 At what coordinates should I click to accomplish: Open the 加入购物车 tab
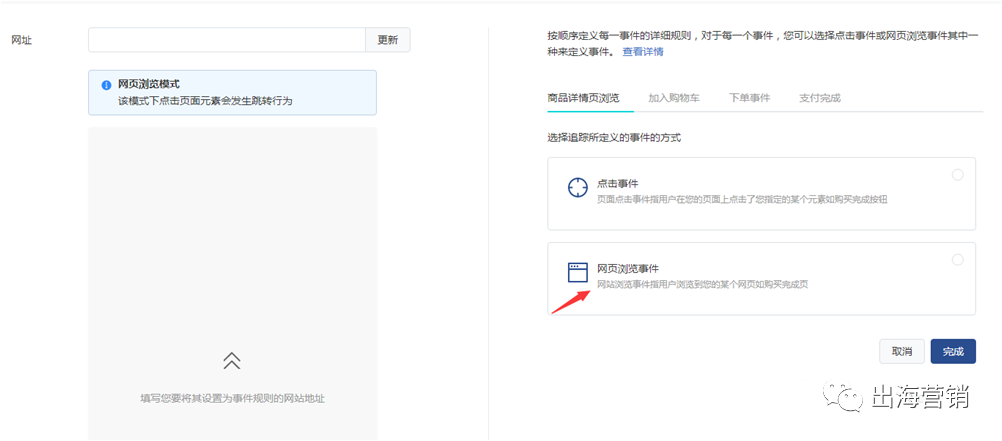674,98
